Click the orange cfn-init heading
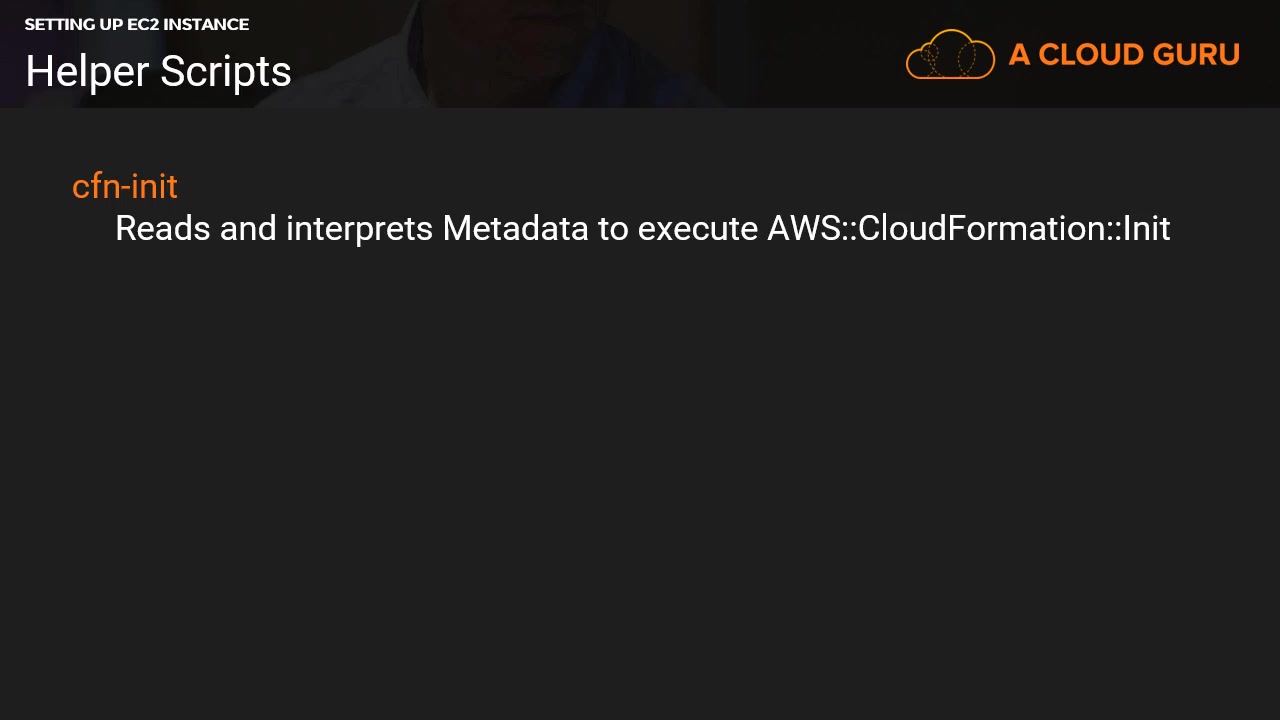 coord(125,187)
